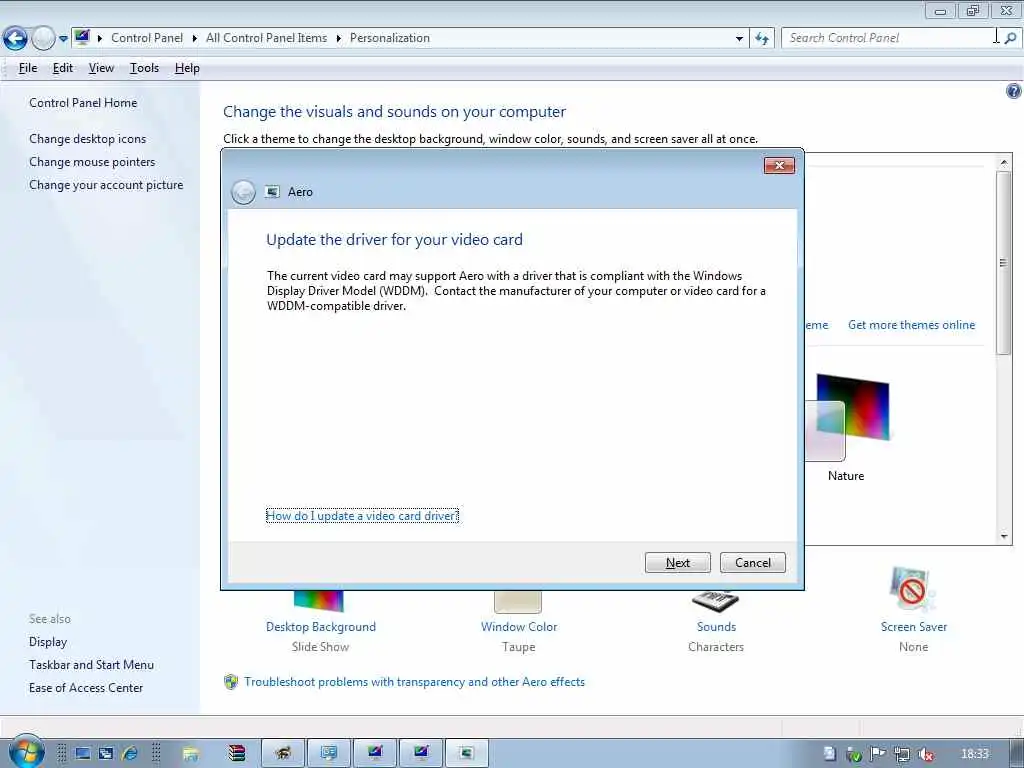Click the Aero dialog back arrow

click(x=243, y=192)
